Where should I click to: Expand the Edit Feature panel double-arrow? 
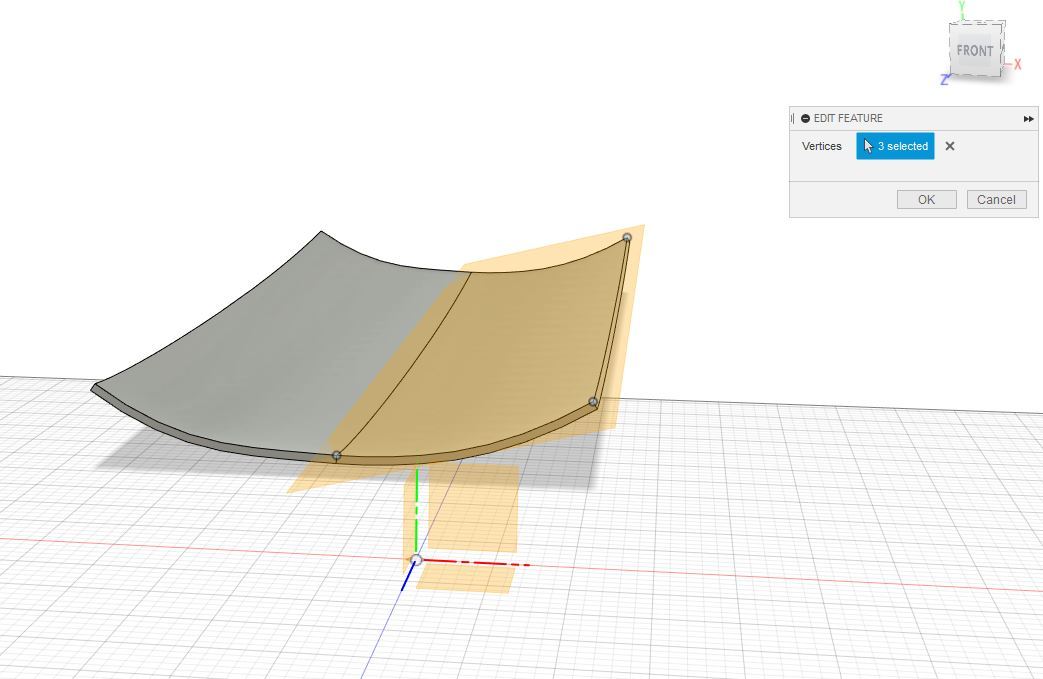pyautogui.click(x=1028, y=119)
